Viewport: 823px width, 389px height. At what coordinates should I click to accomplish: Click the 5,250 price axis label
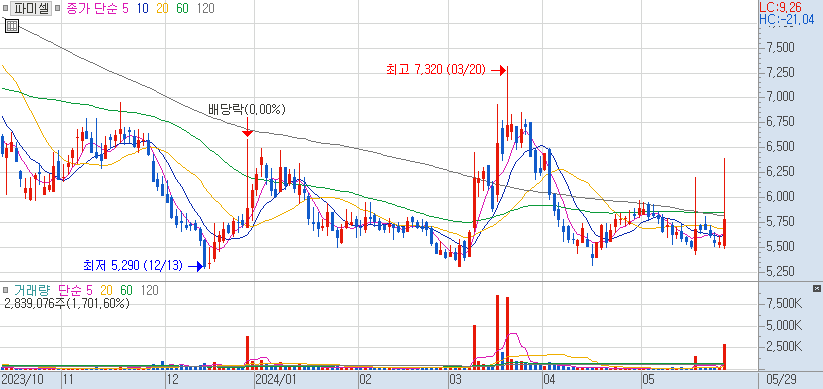(780, 271)
